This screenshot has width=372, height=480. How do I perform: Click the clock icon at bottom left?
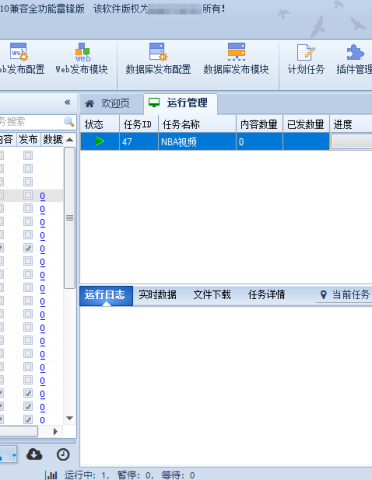[x=63, y=454]
